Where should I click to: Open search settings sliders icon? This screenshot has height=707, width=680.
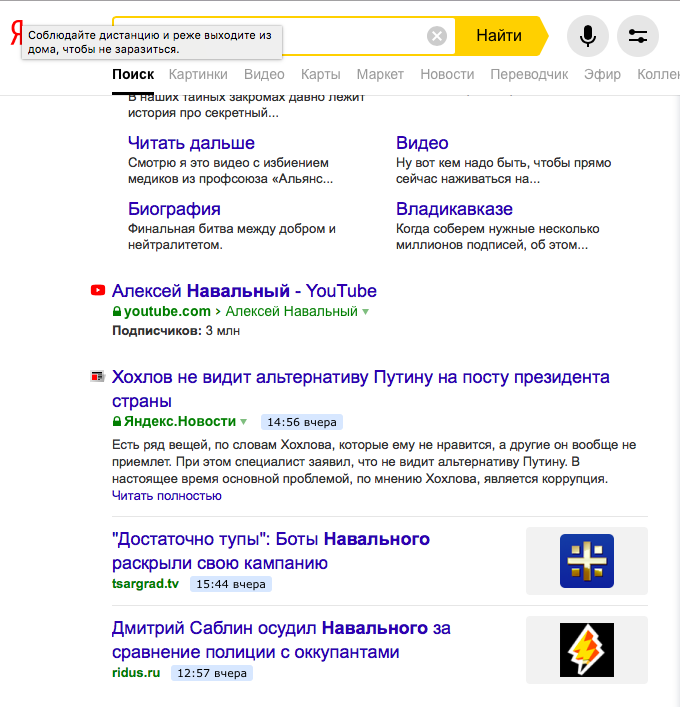pyautogui.click(x=638, y=36)
